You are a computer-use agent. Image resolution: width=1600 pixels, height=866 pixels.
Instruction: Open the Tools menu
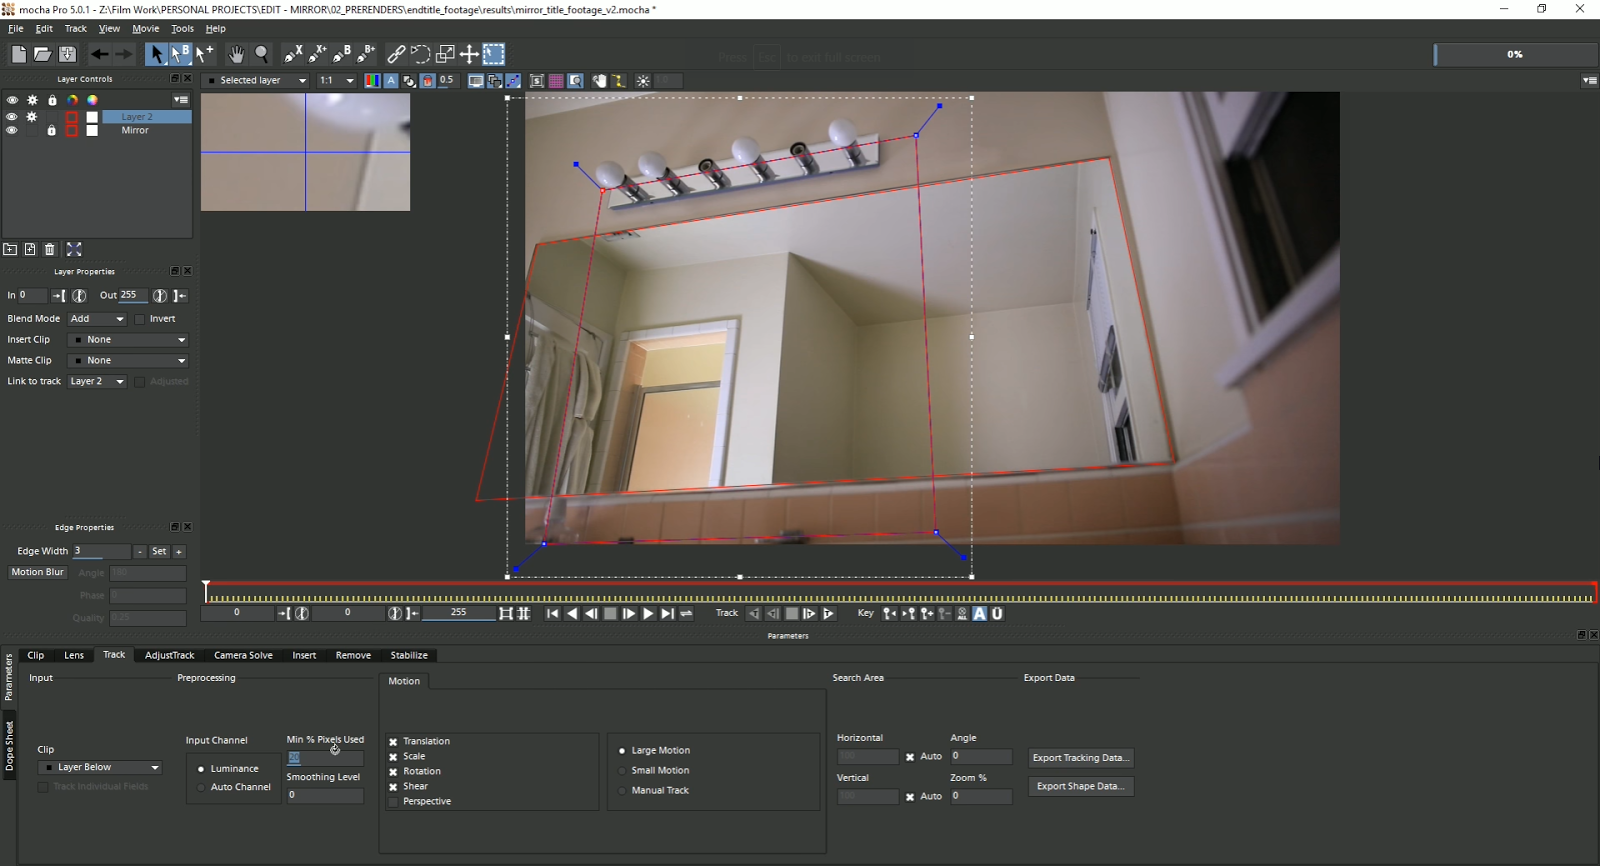click(x=182, y=29)
